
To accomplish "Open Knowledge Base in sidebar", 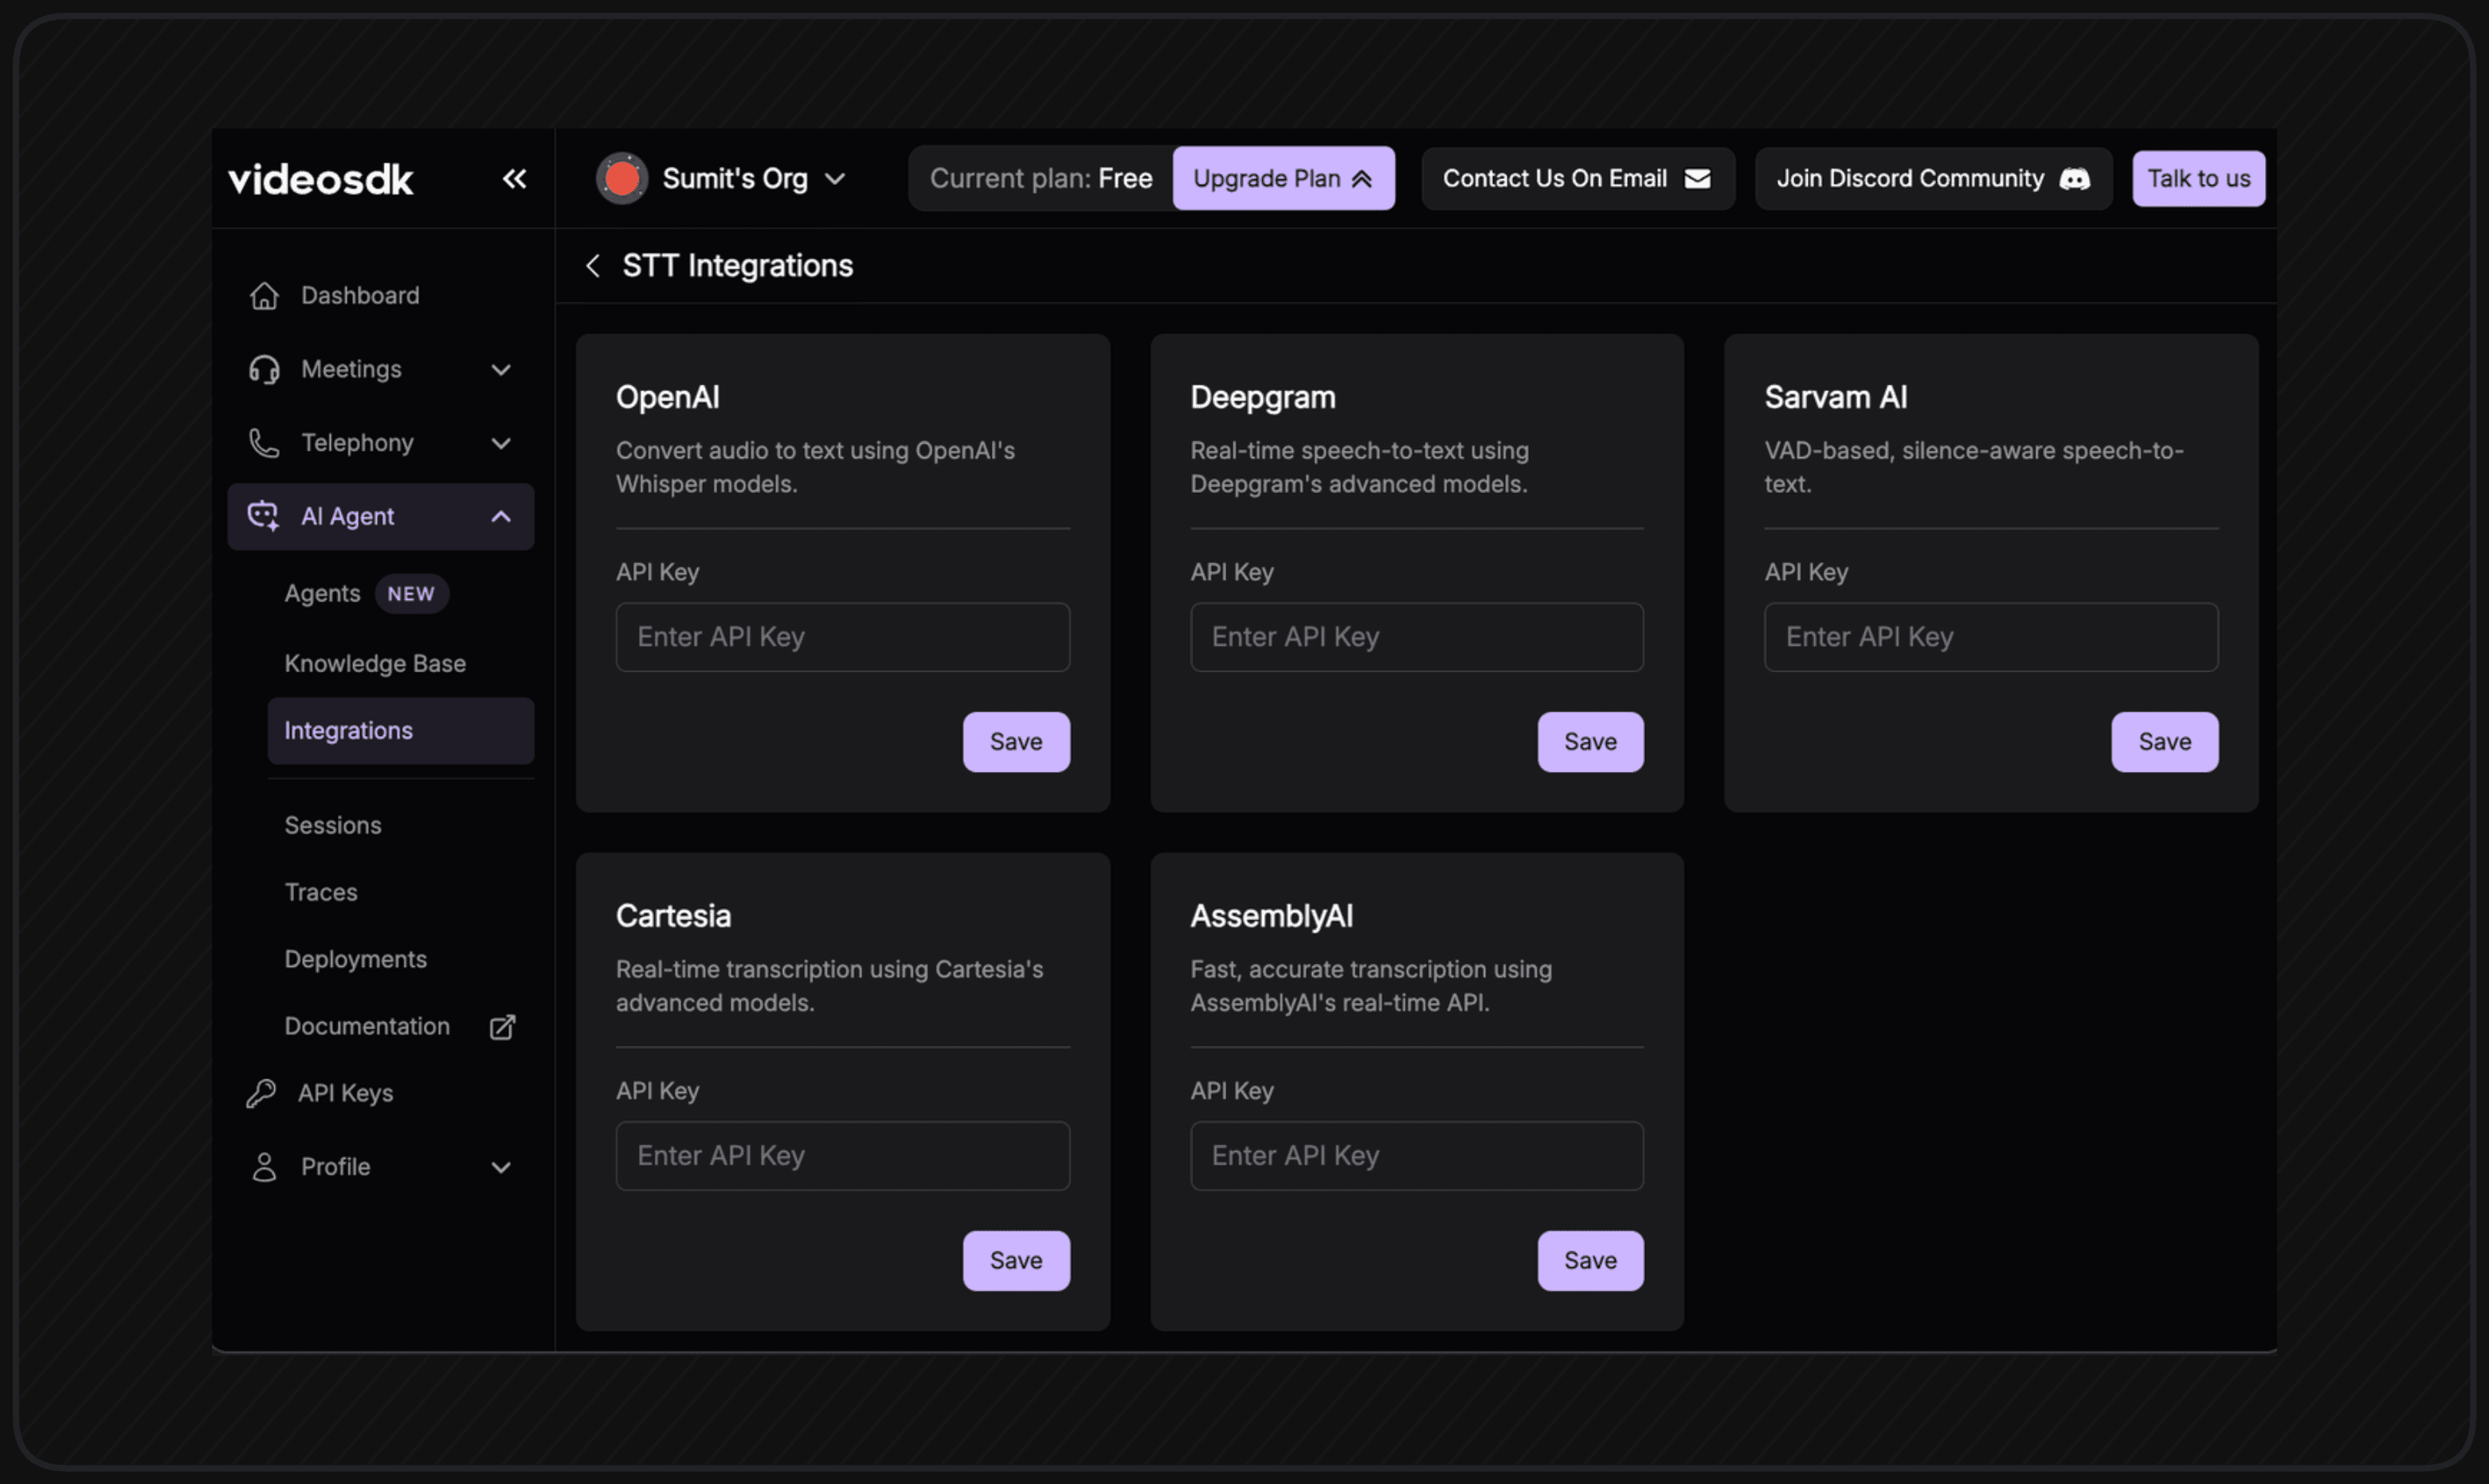I will [375, 664].
